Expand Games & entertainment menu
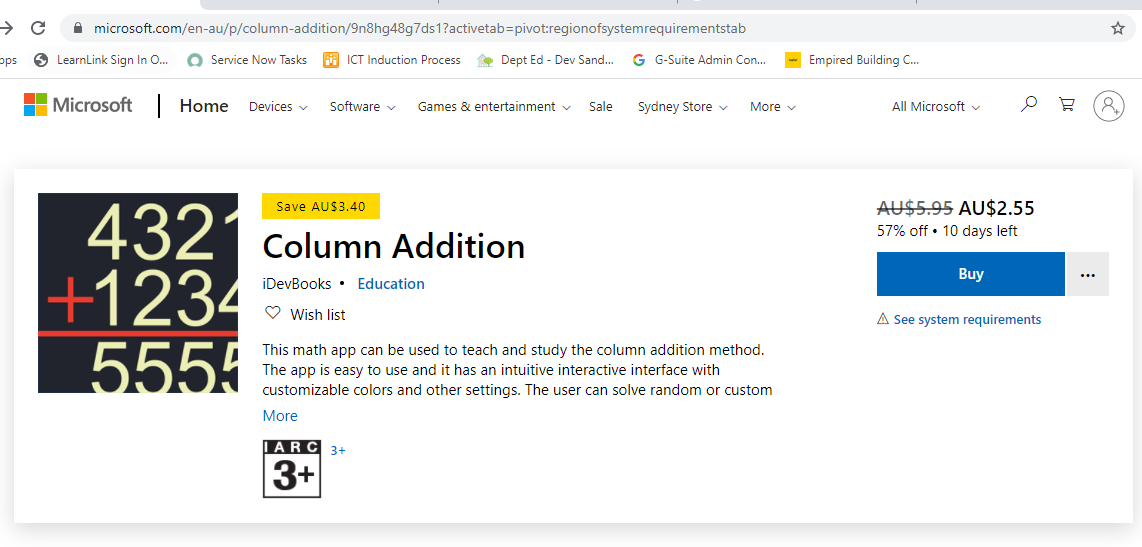 (x=493, y=106)
